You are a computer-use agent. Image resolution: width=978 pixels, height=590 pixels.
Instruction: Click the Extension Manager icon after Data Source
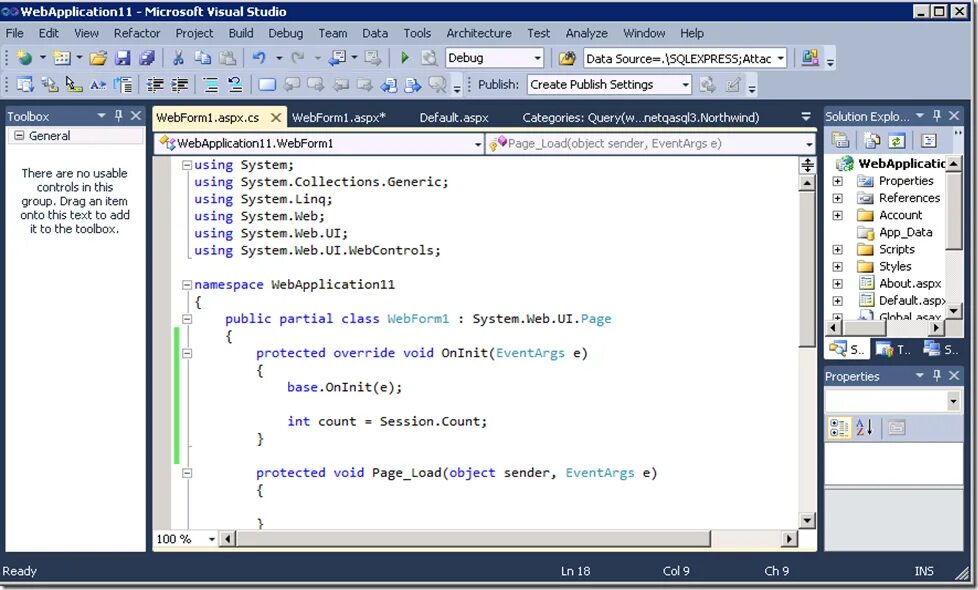tap(810, 58)
